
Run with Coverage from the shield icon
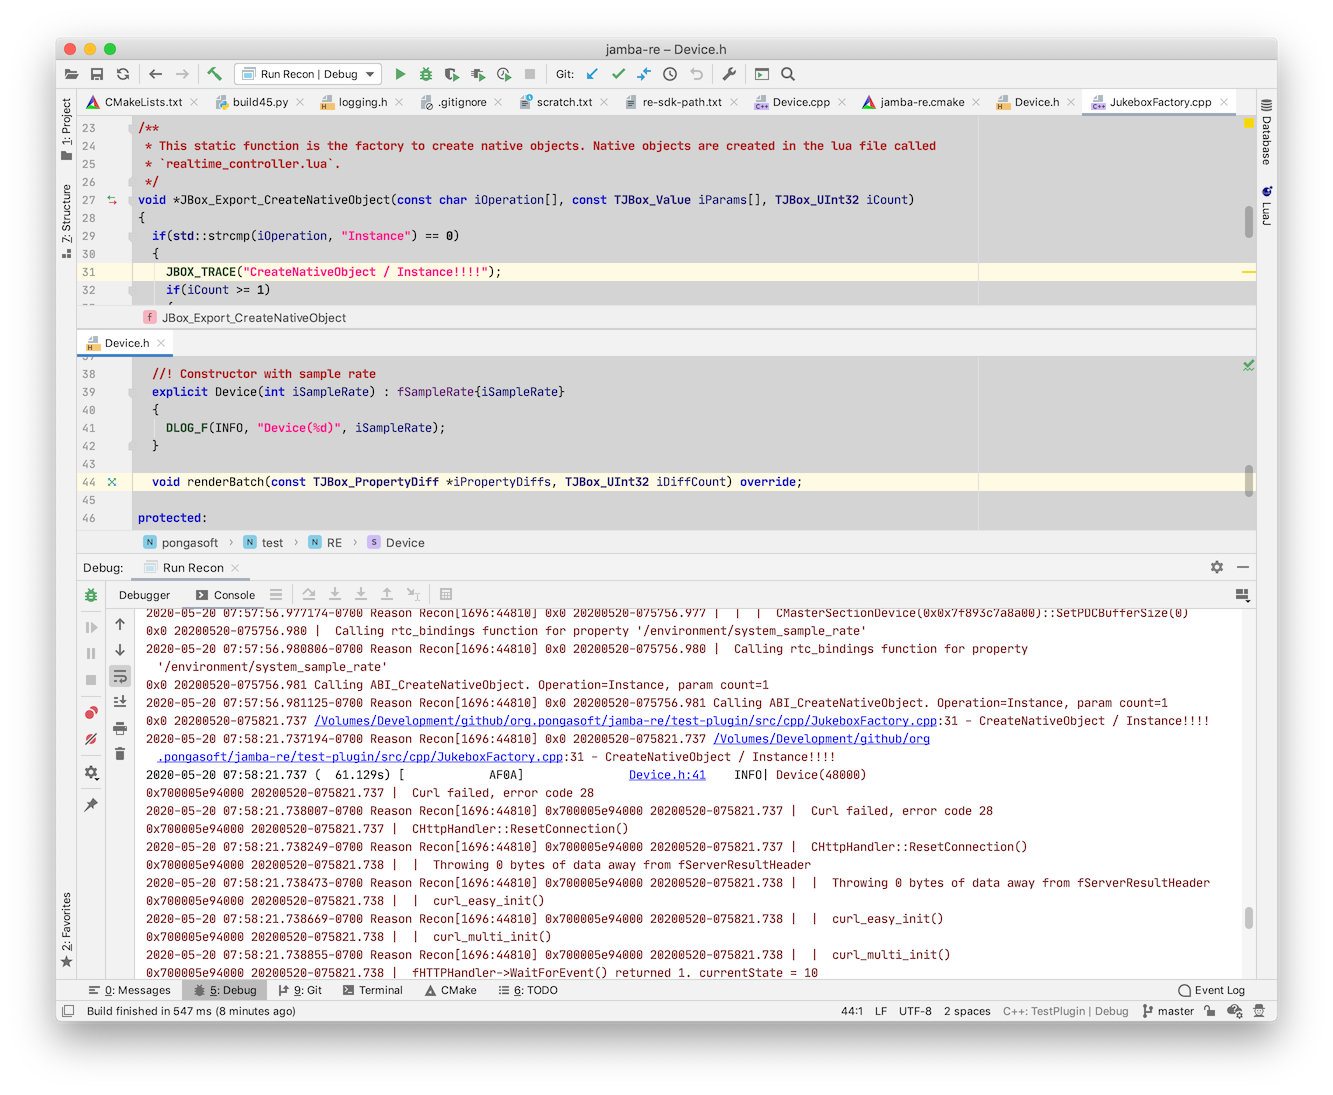(x=452, y=74)
